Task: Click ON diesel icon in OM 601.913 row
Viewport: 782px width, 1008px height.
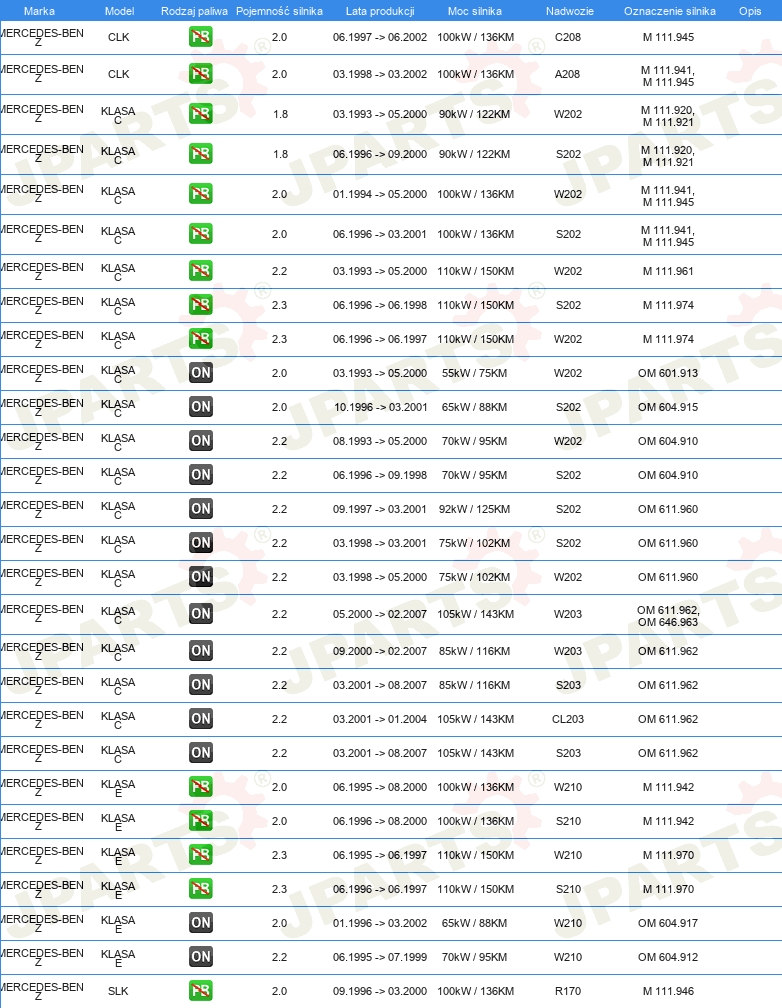Action: tap(201, 373)
